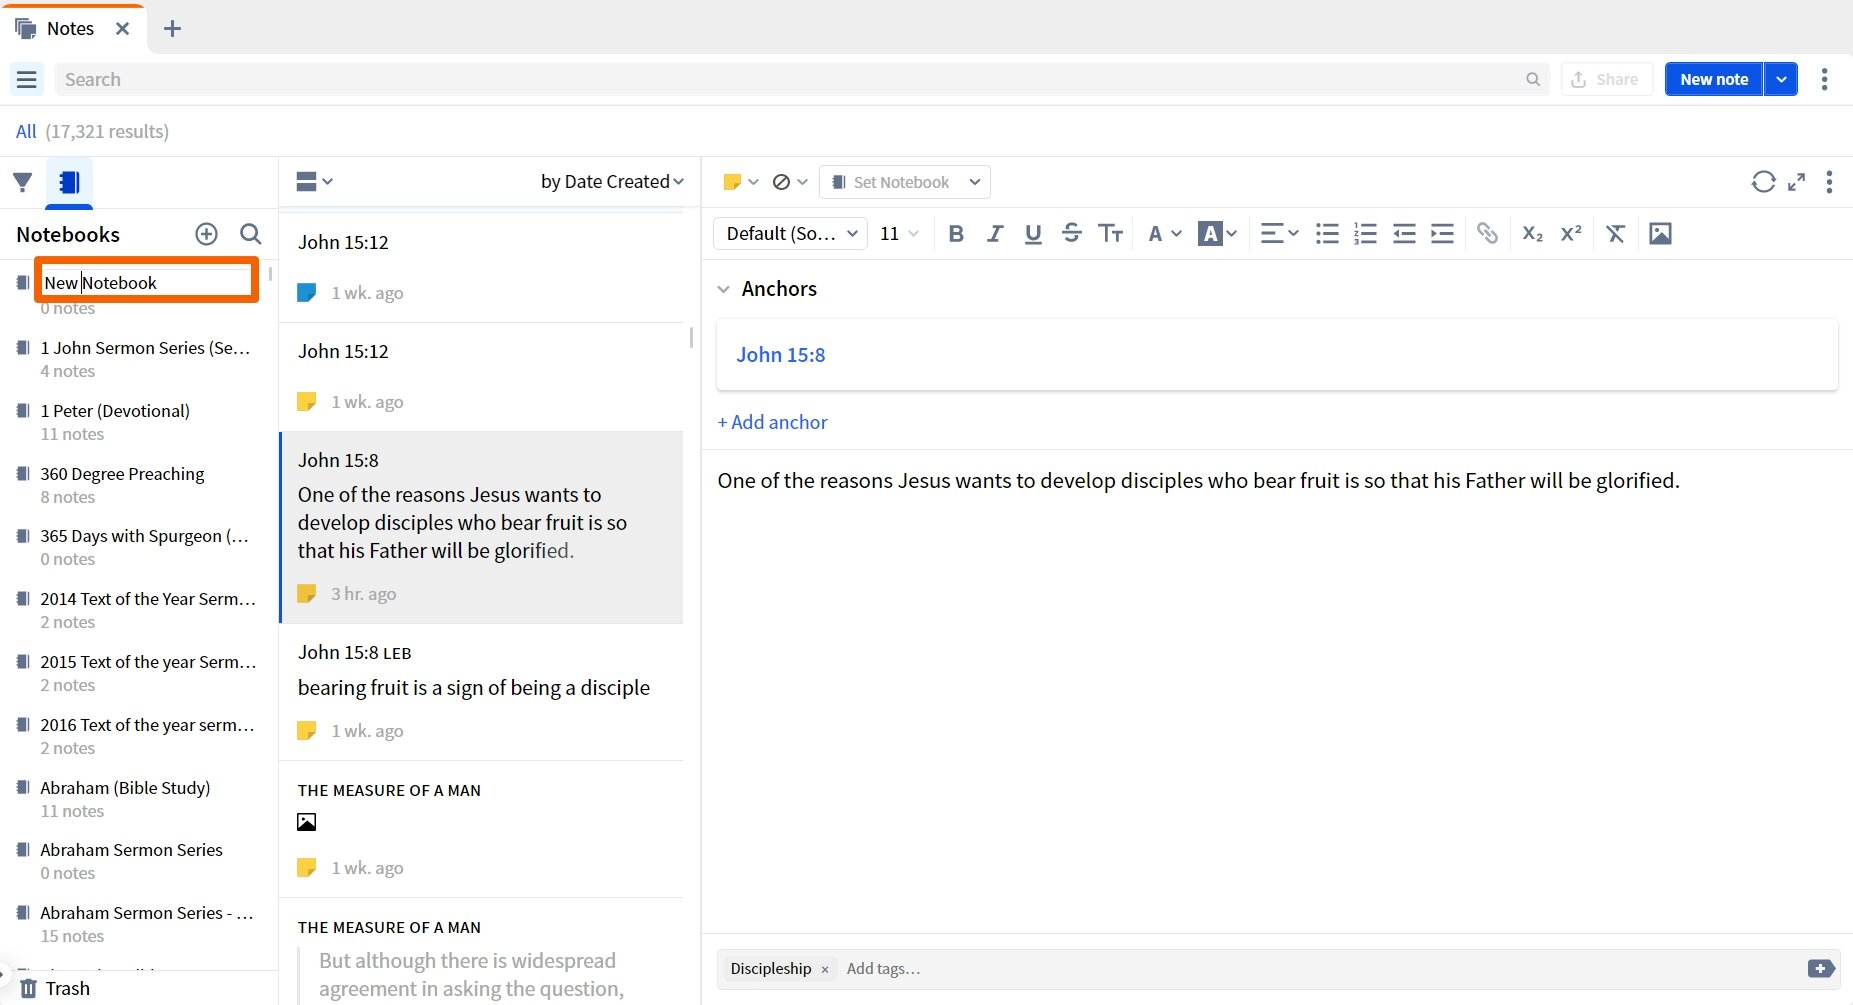Open New note dropdown arrow
Viewport: 1853px width, 1005px height.
[x=1781, y=79]
